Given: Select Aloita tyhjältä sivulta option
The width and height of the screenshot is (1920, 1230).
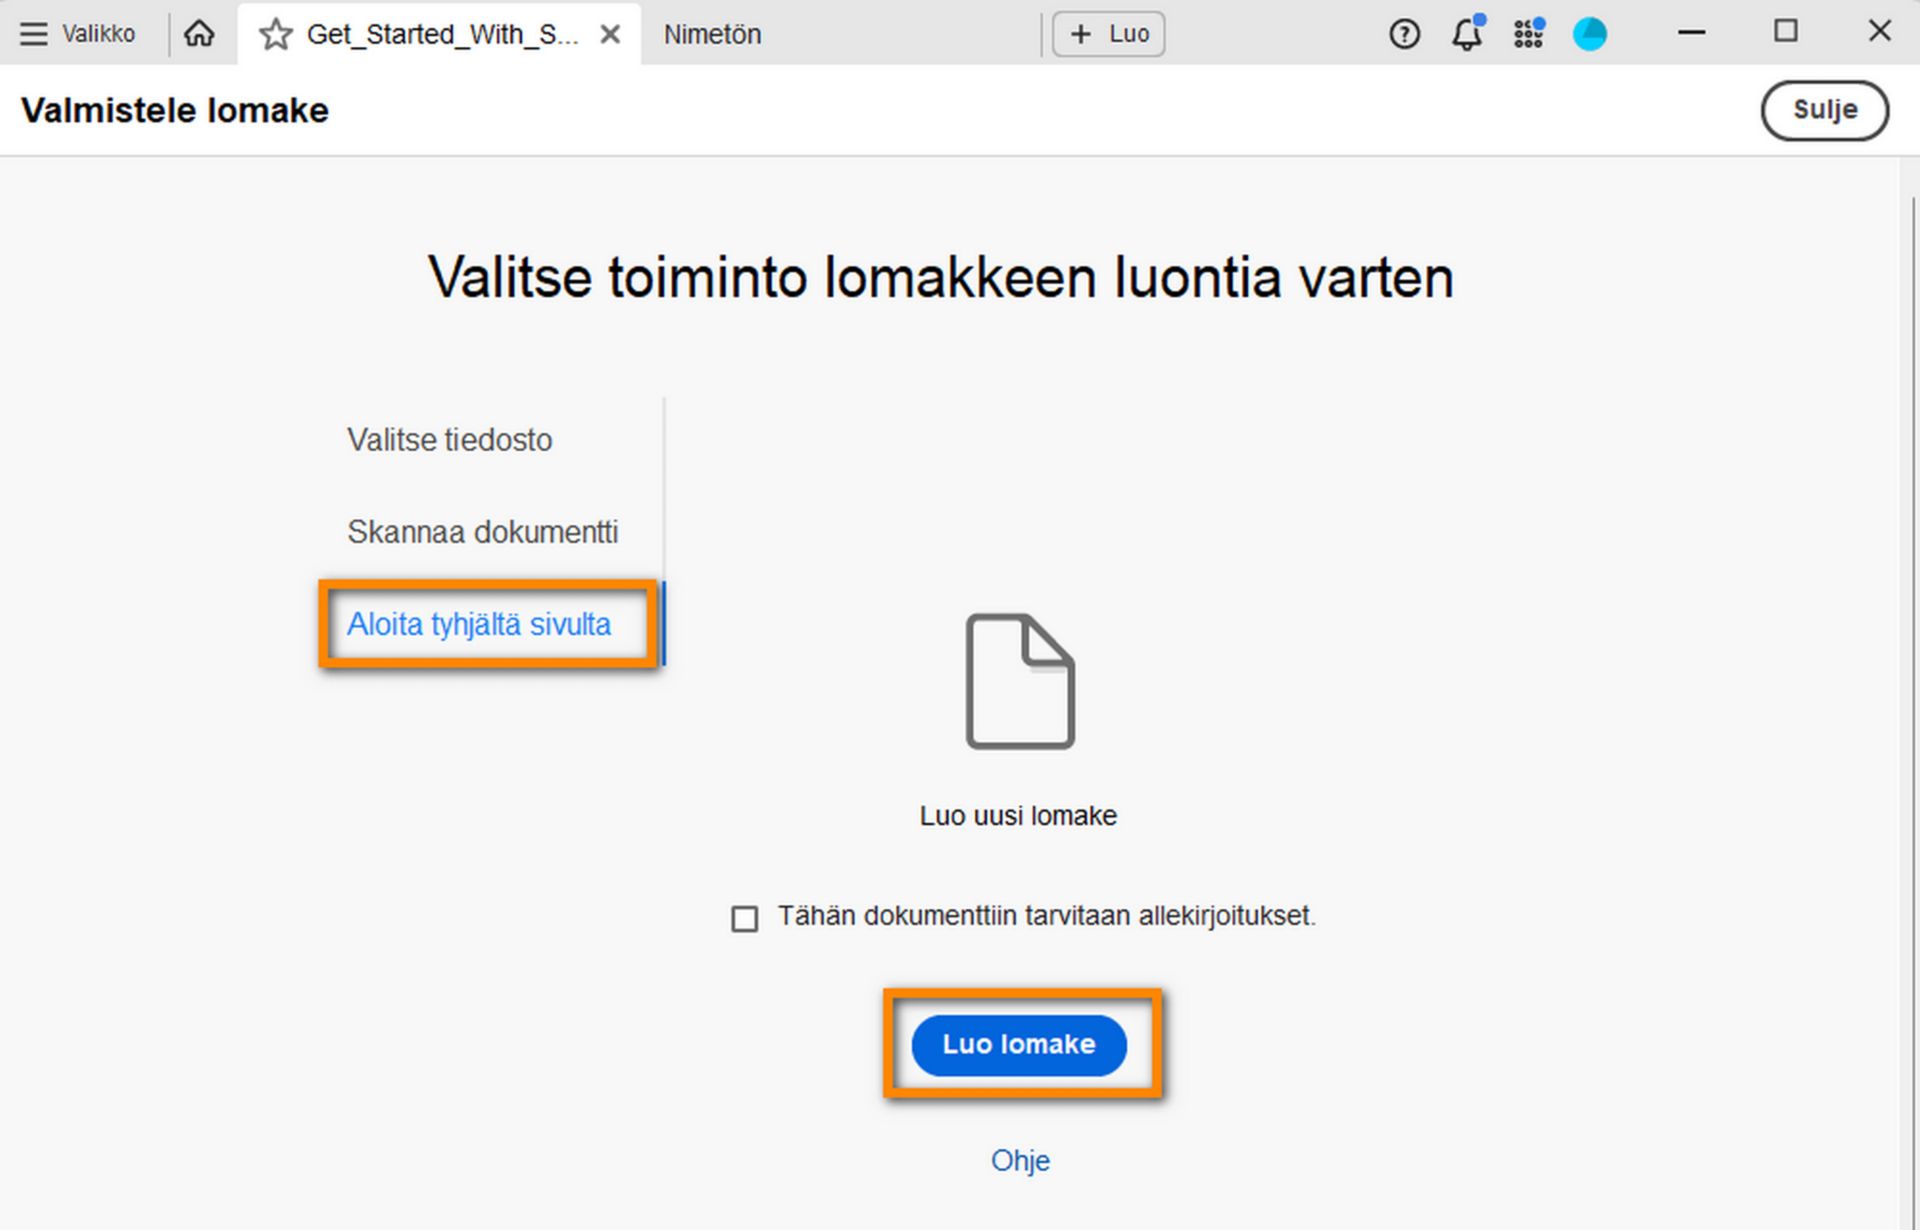Looking at the screenshot, I should pos(479,624).
